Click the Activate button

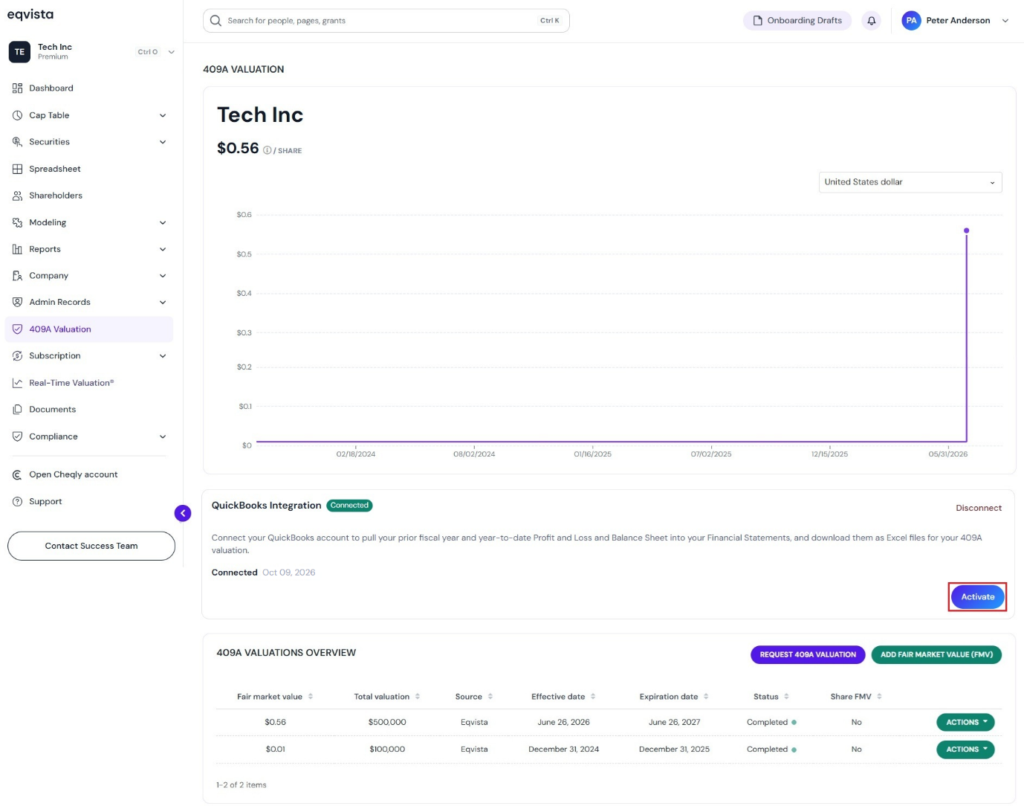(x=977, y=597)
